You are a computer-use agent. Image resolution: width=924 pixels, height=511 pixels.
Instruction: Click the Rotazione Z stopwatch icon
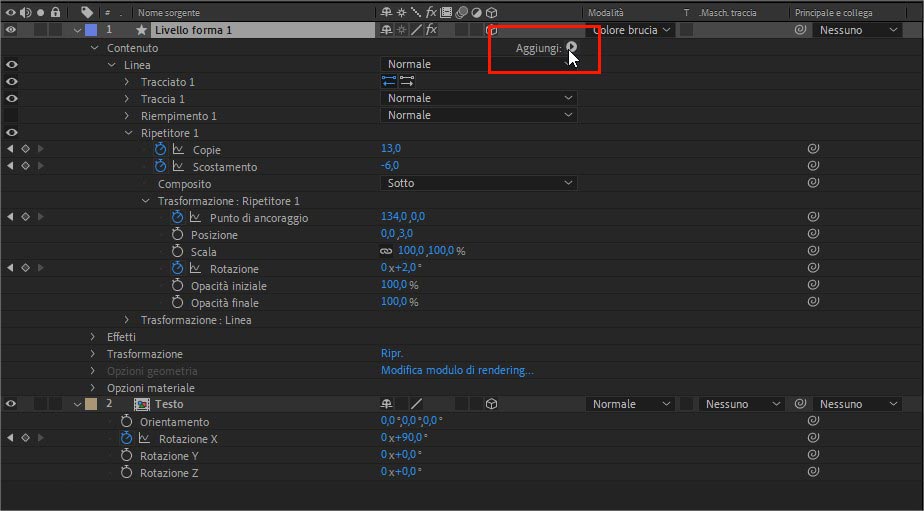(126, 472)
